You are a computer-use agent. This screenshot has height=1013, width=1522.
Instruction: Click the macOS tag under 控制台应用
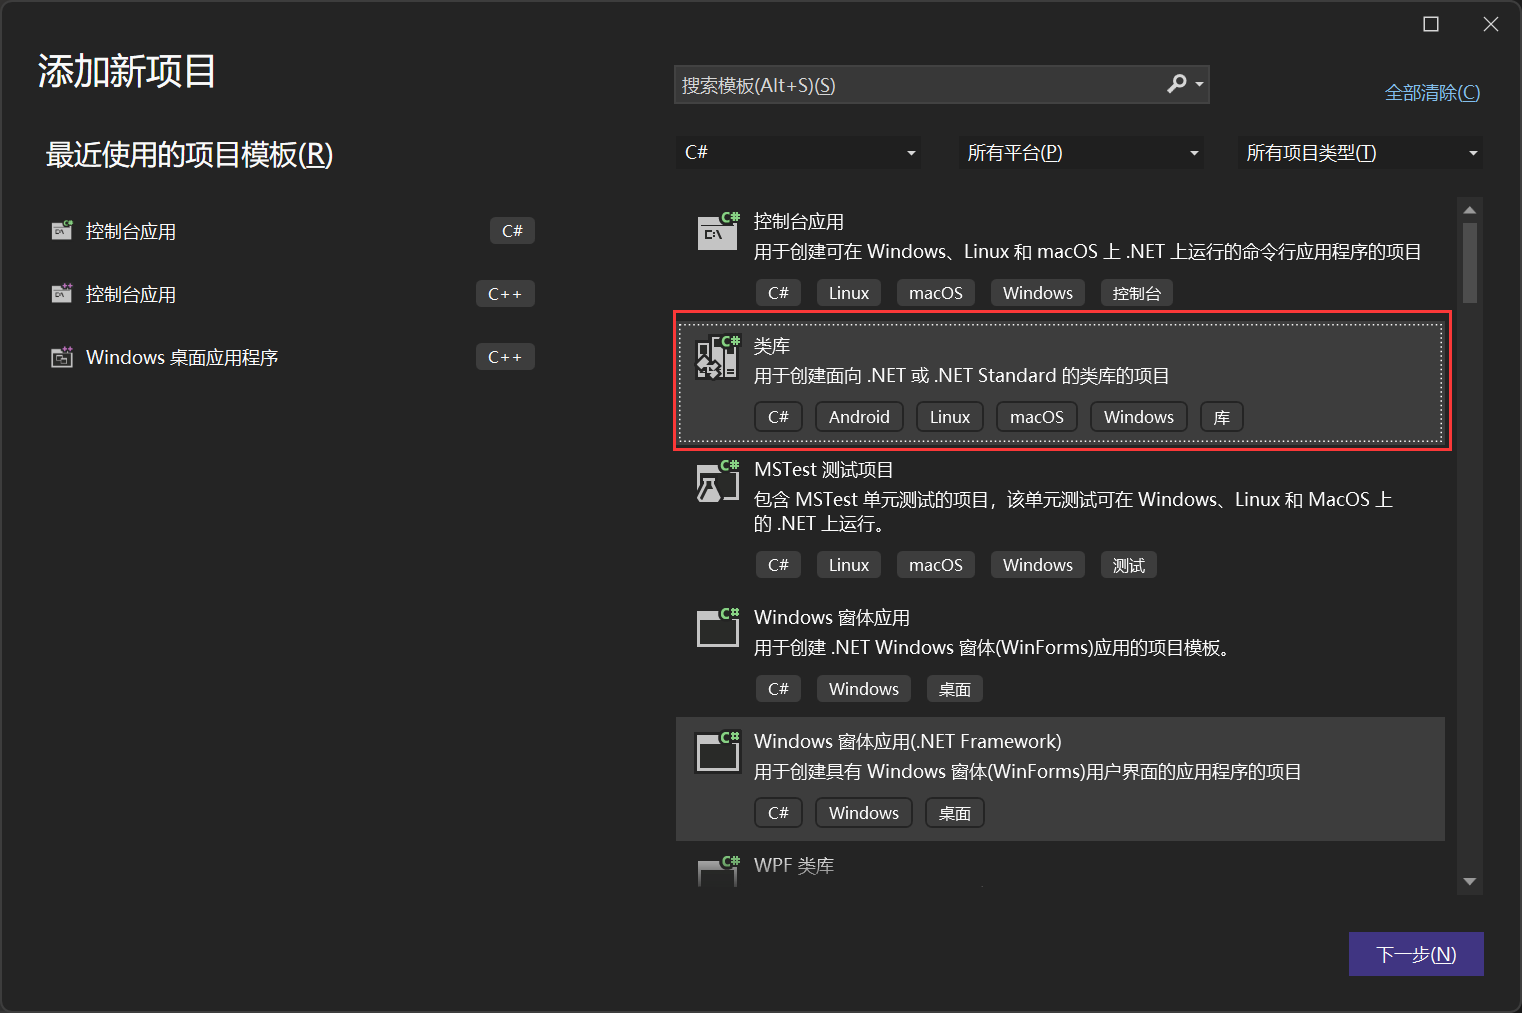click(x=935, y=292)
